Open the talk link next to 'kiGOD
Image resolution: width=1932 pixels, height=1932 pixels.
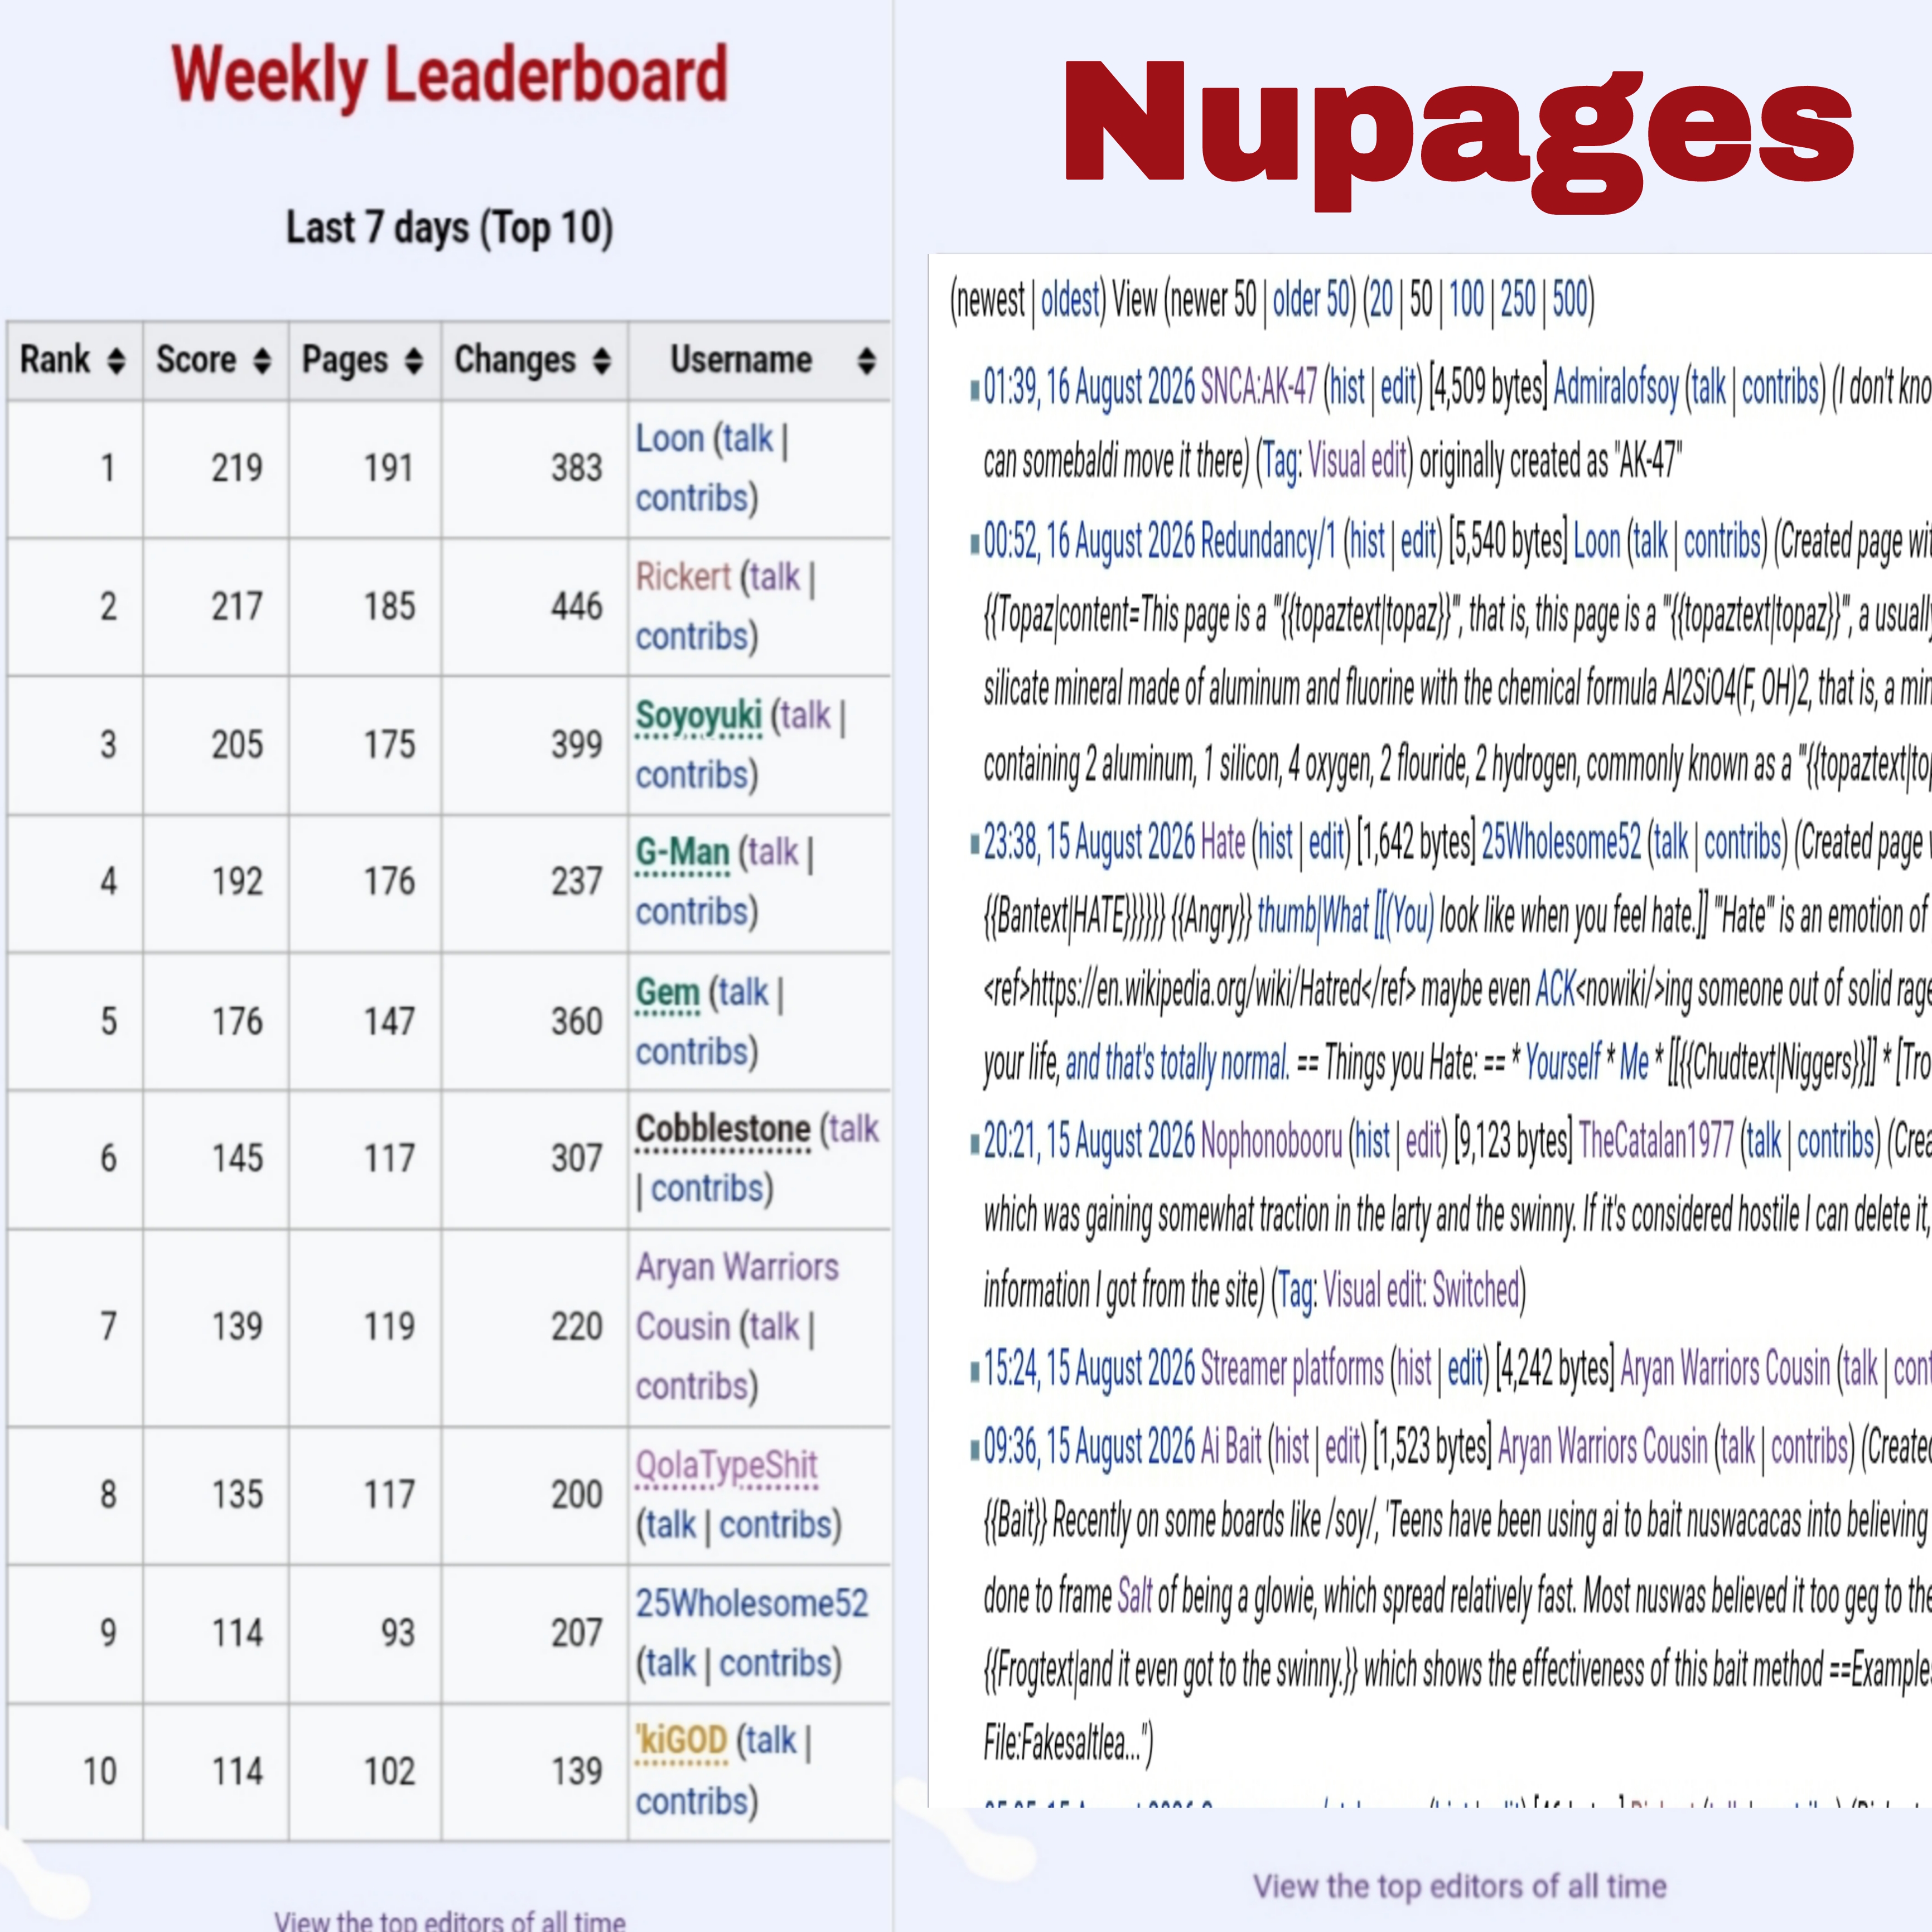coord(772,1741)
